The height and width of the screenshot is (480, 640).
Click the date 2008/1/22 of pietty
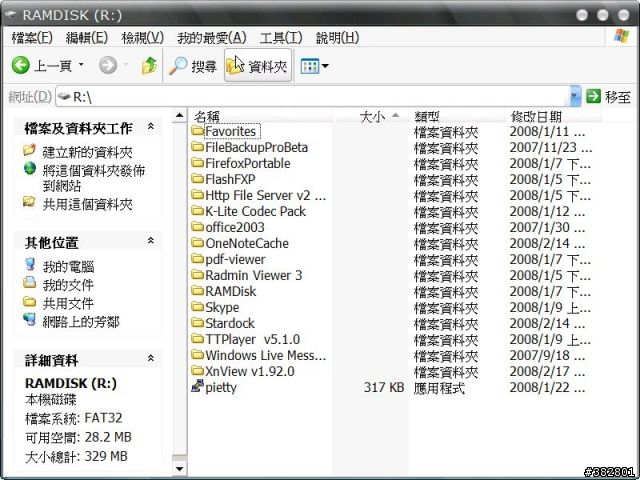coord(547,387)
